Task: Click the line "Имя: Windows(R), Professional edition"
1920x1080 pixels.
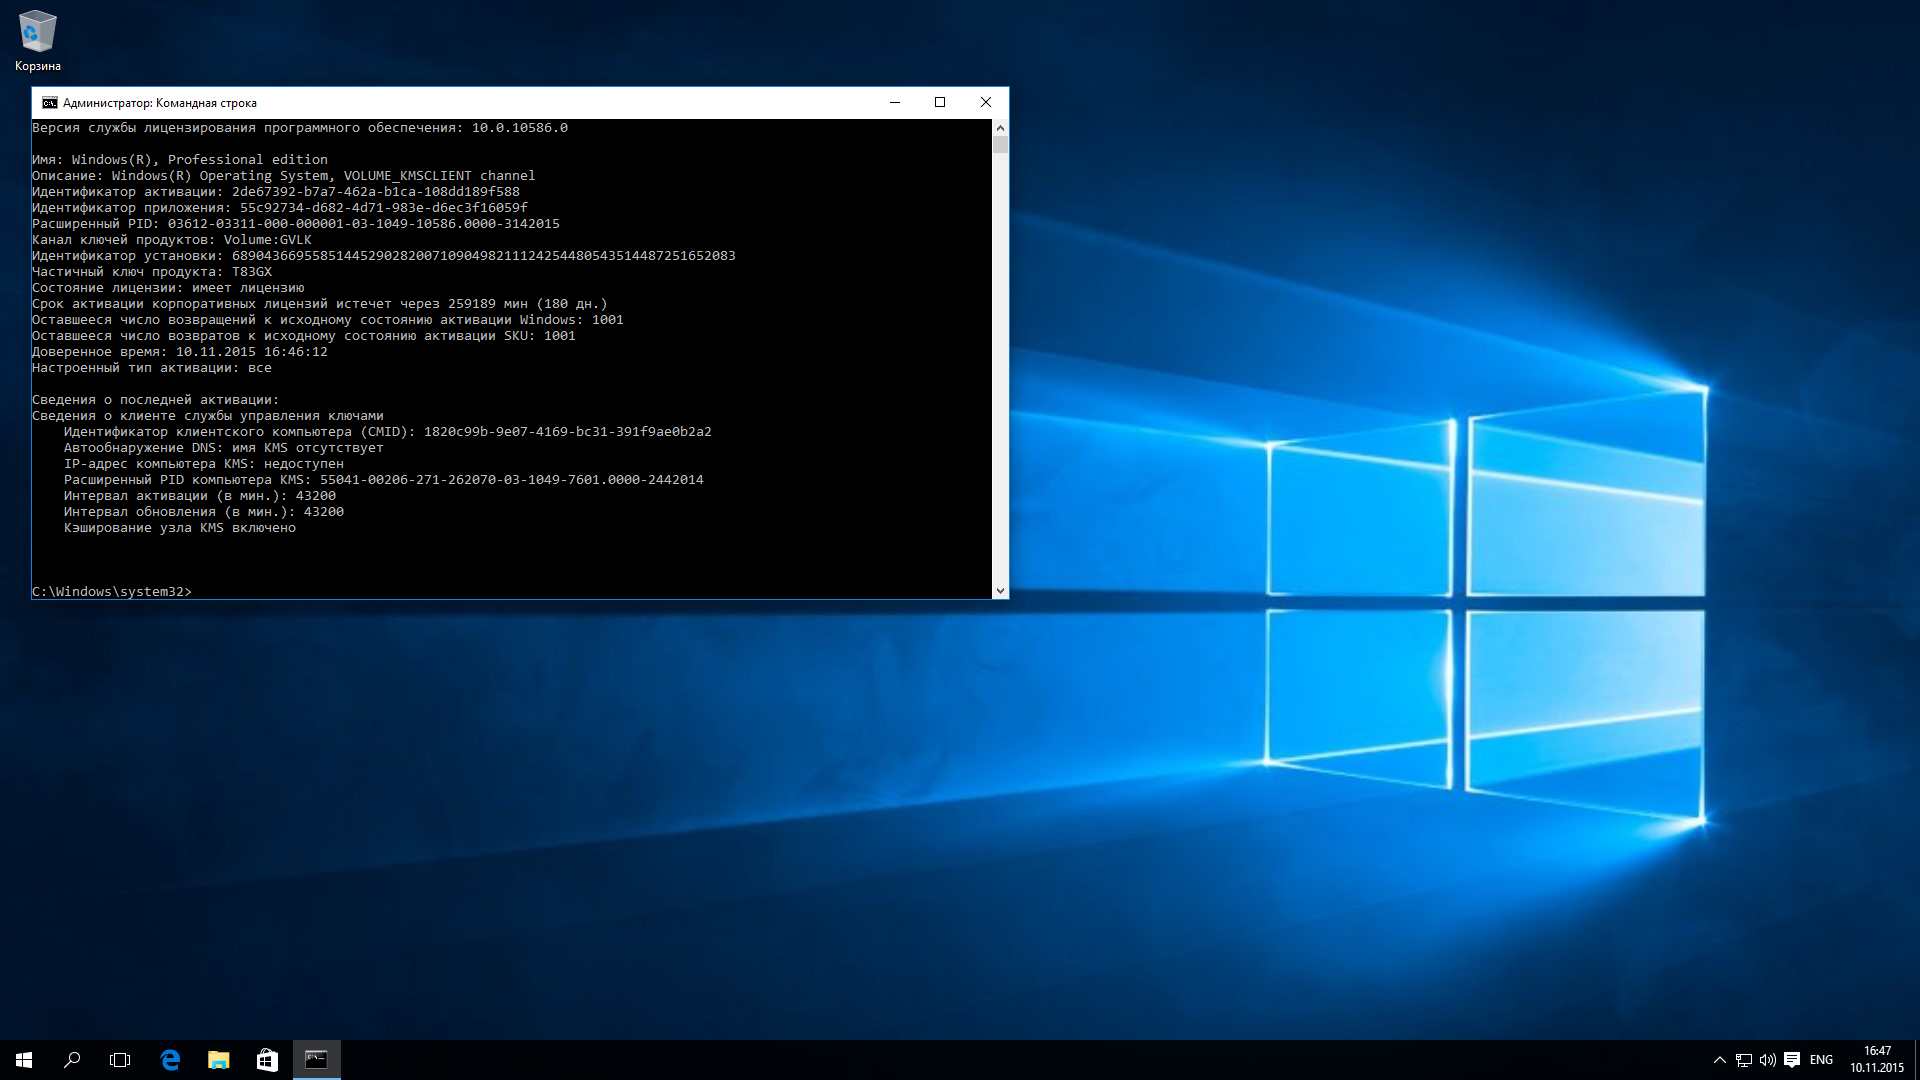Action: tap(180, 160)
